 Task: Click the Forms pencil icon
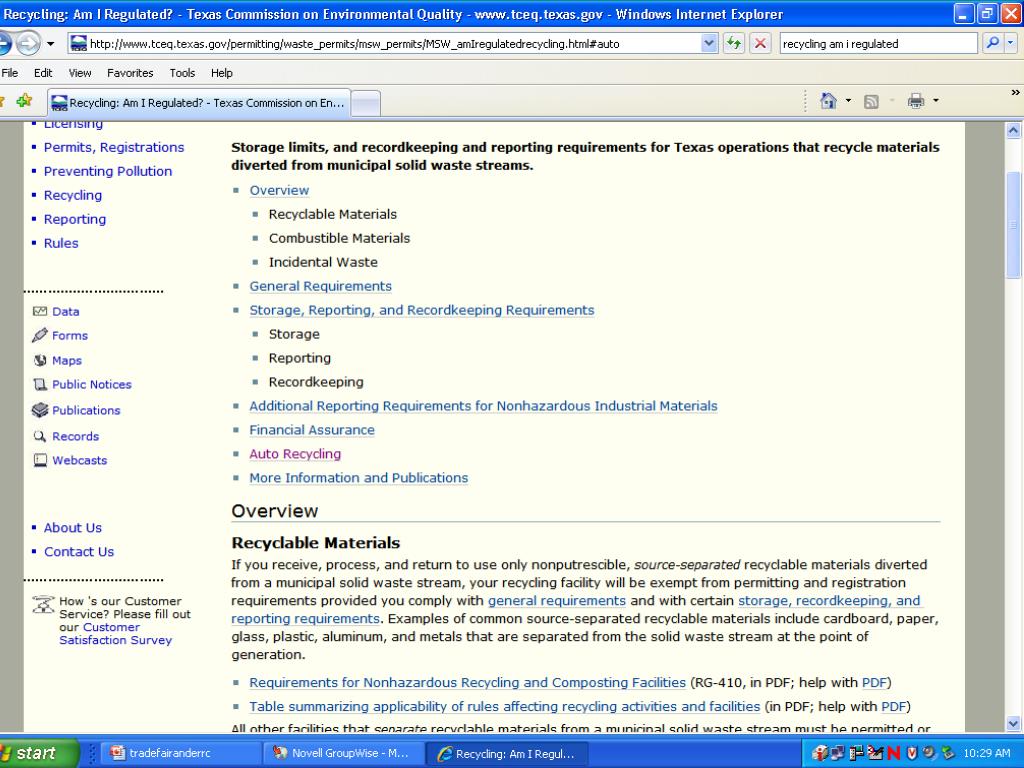pos(40,335)
